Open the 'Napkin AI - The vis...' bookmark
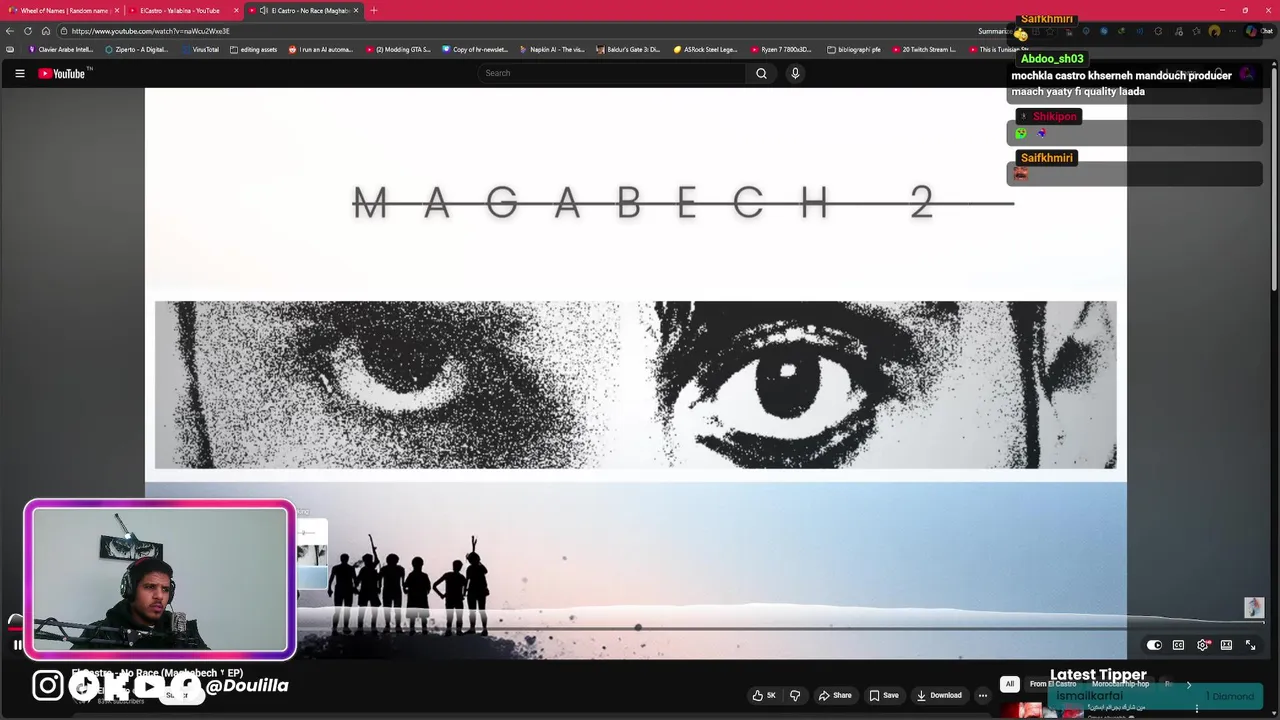The width and height of the screenshot is (1280, 720). 552,49
